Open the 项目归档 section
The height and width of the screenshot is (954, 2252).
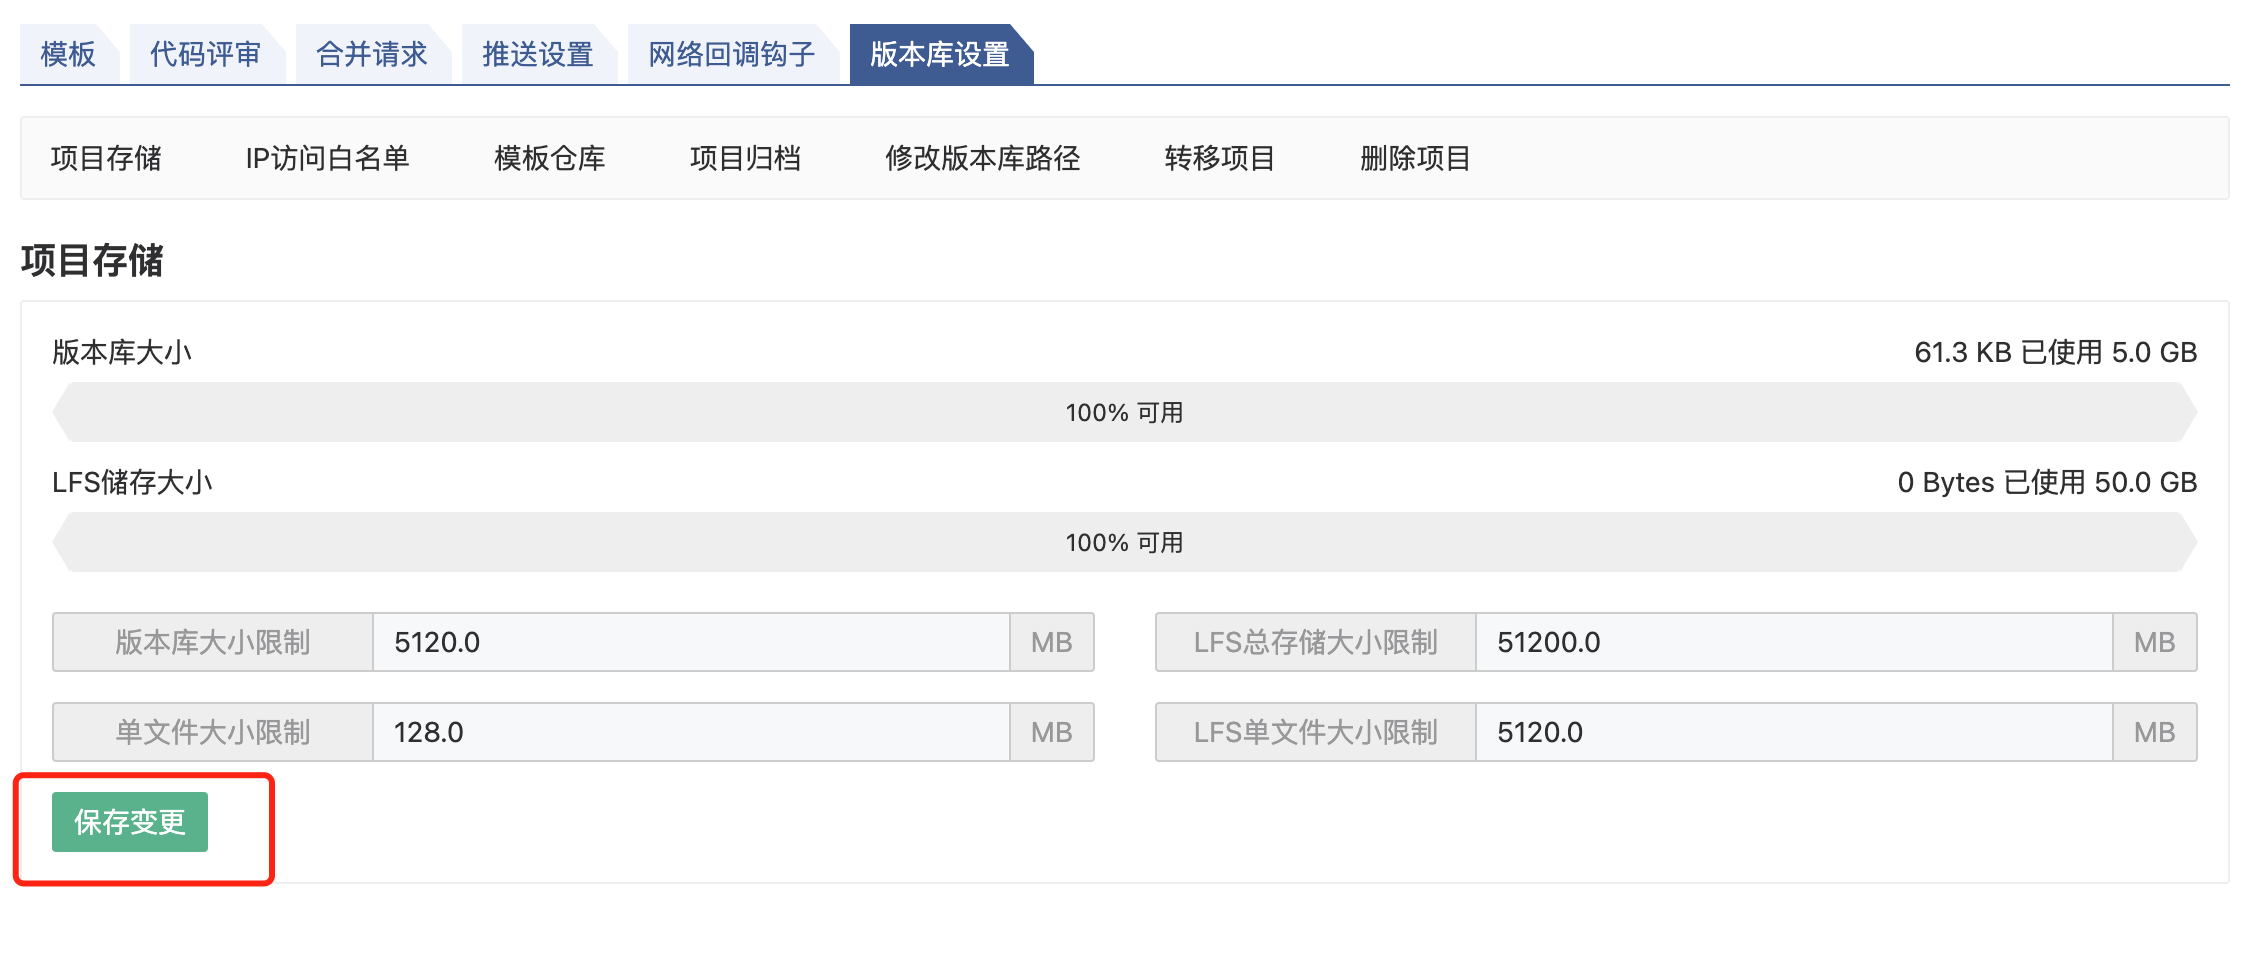745,158
